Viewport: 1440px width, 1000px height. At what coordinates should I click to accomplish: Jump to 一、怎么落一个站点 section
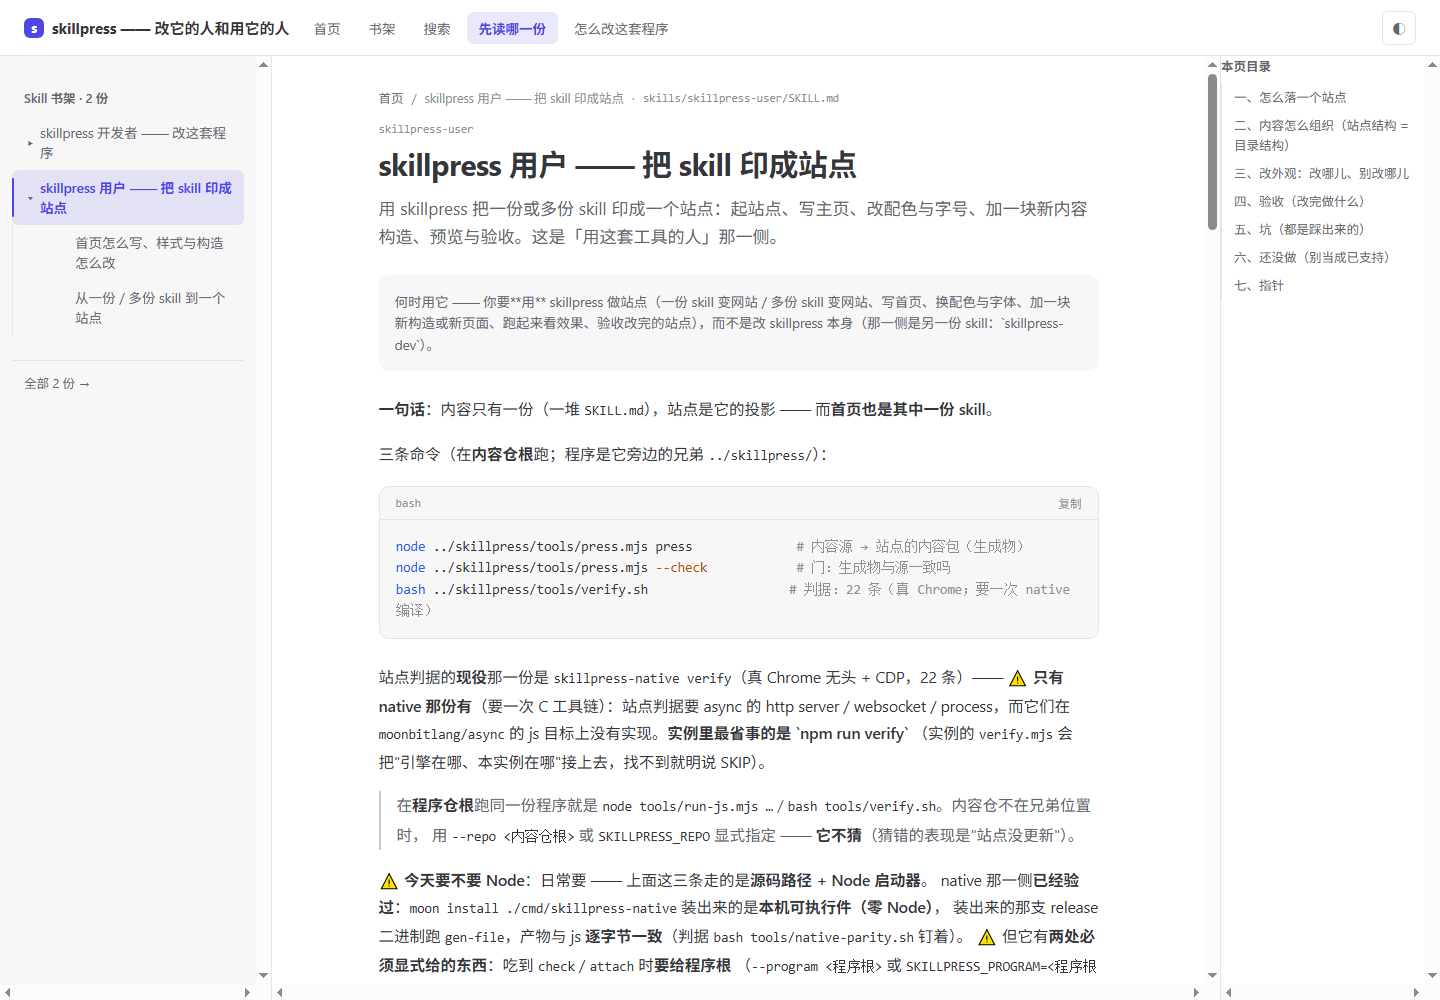click(1290, 97)
